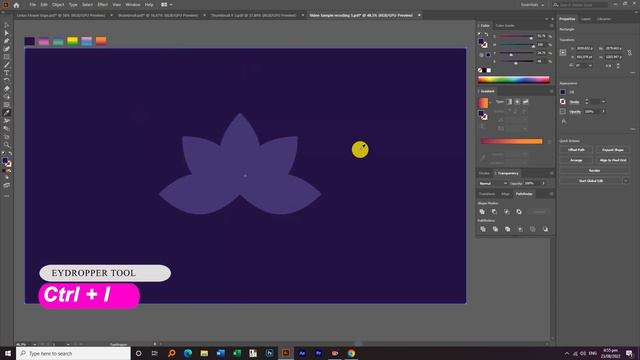
Task: Click the Unite shape mode icon
Action: point(482,212)
